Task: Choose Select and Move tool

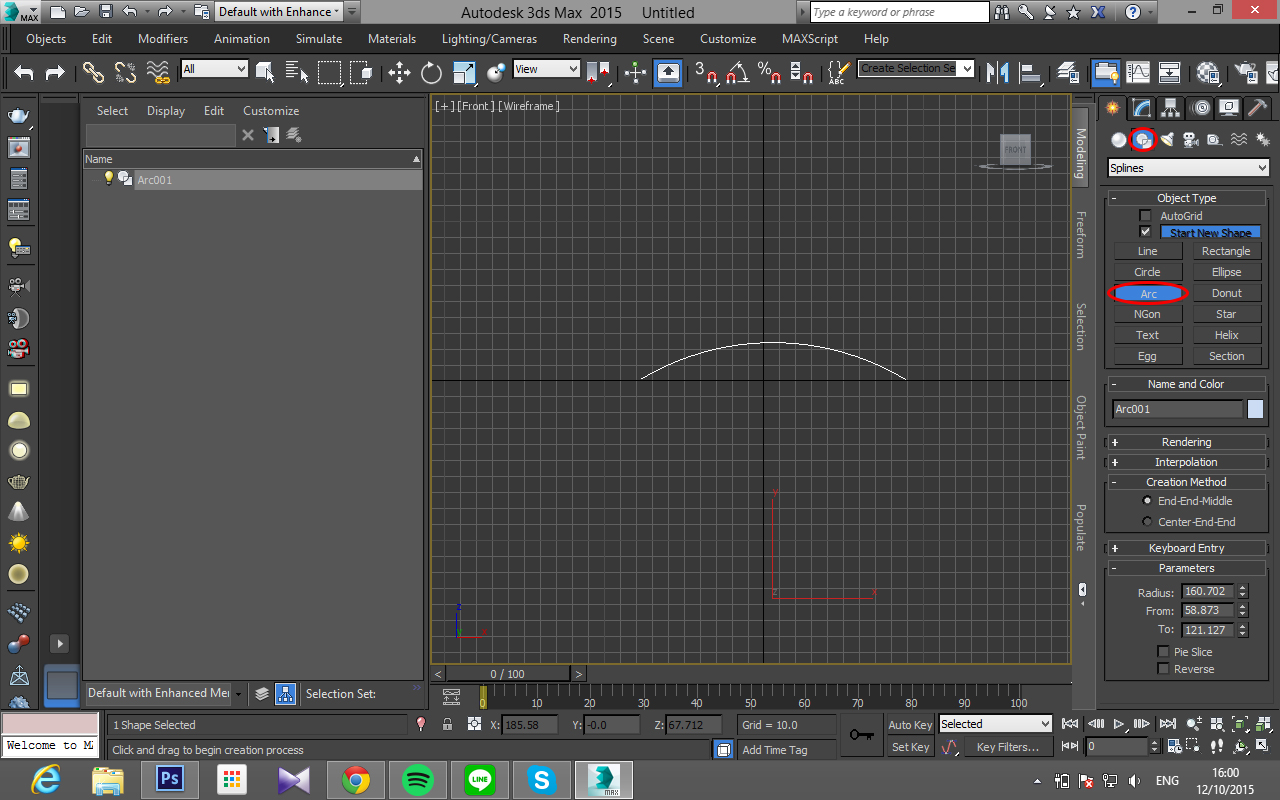Action: point(400,72)
